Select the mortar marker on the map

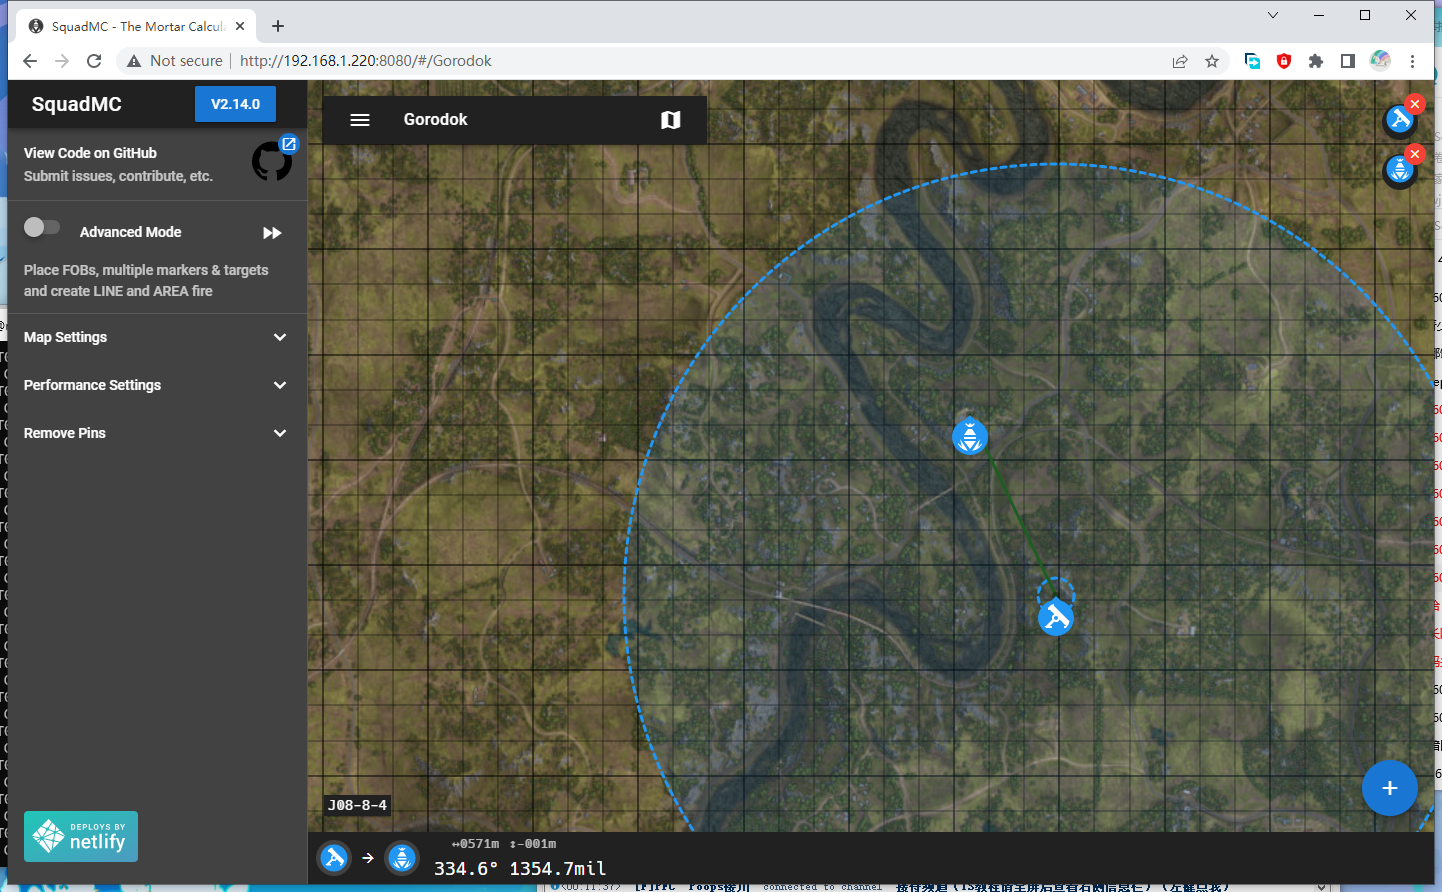click(1056, 617)
